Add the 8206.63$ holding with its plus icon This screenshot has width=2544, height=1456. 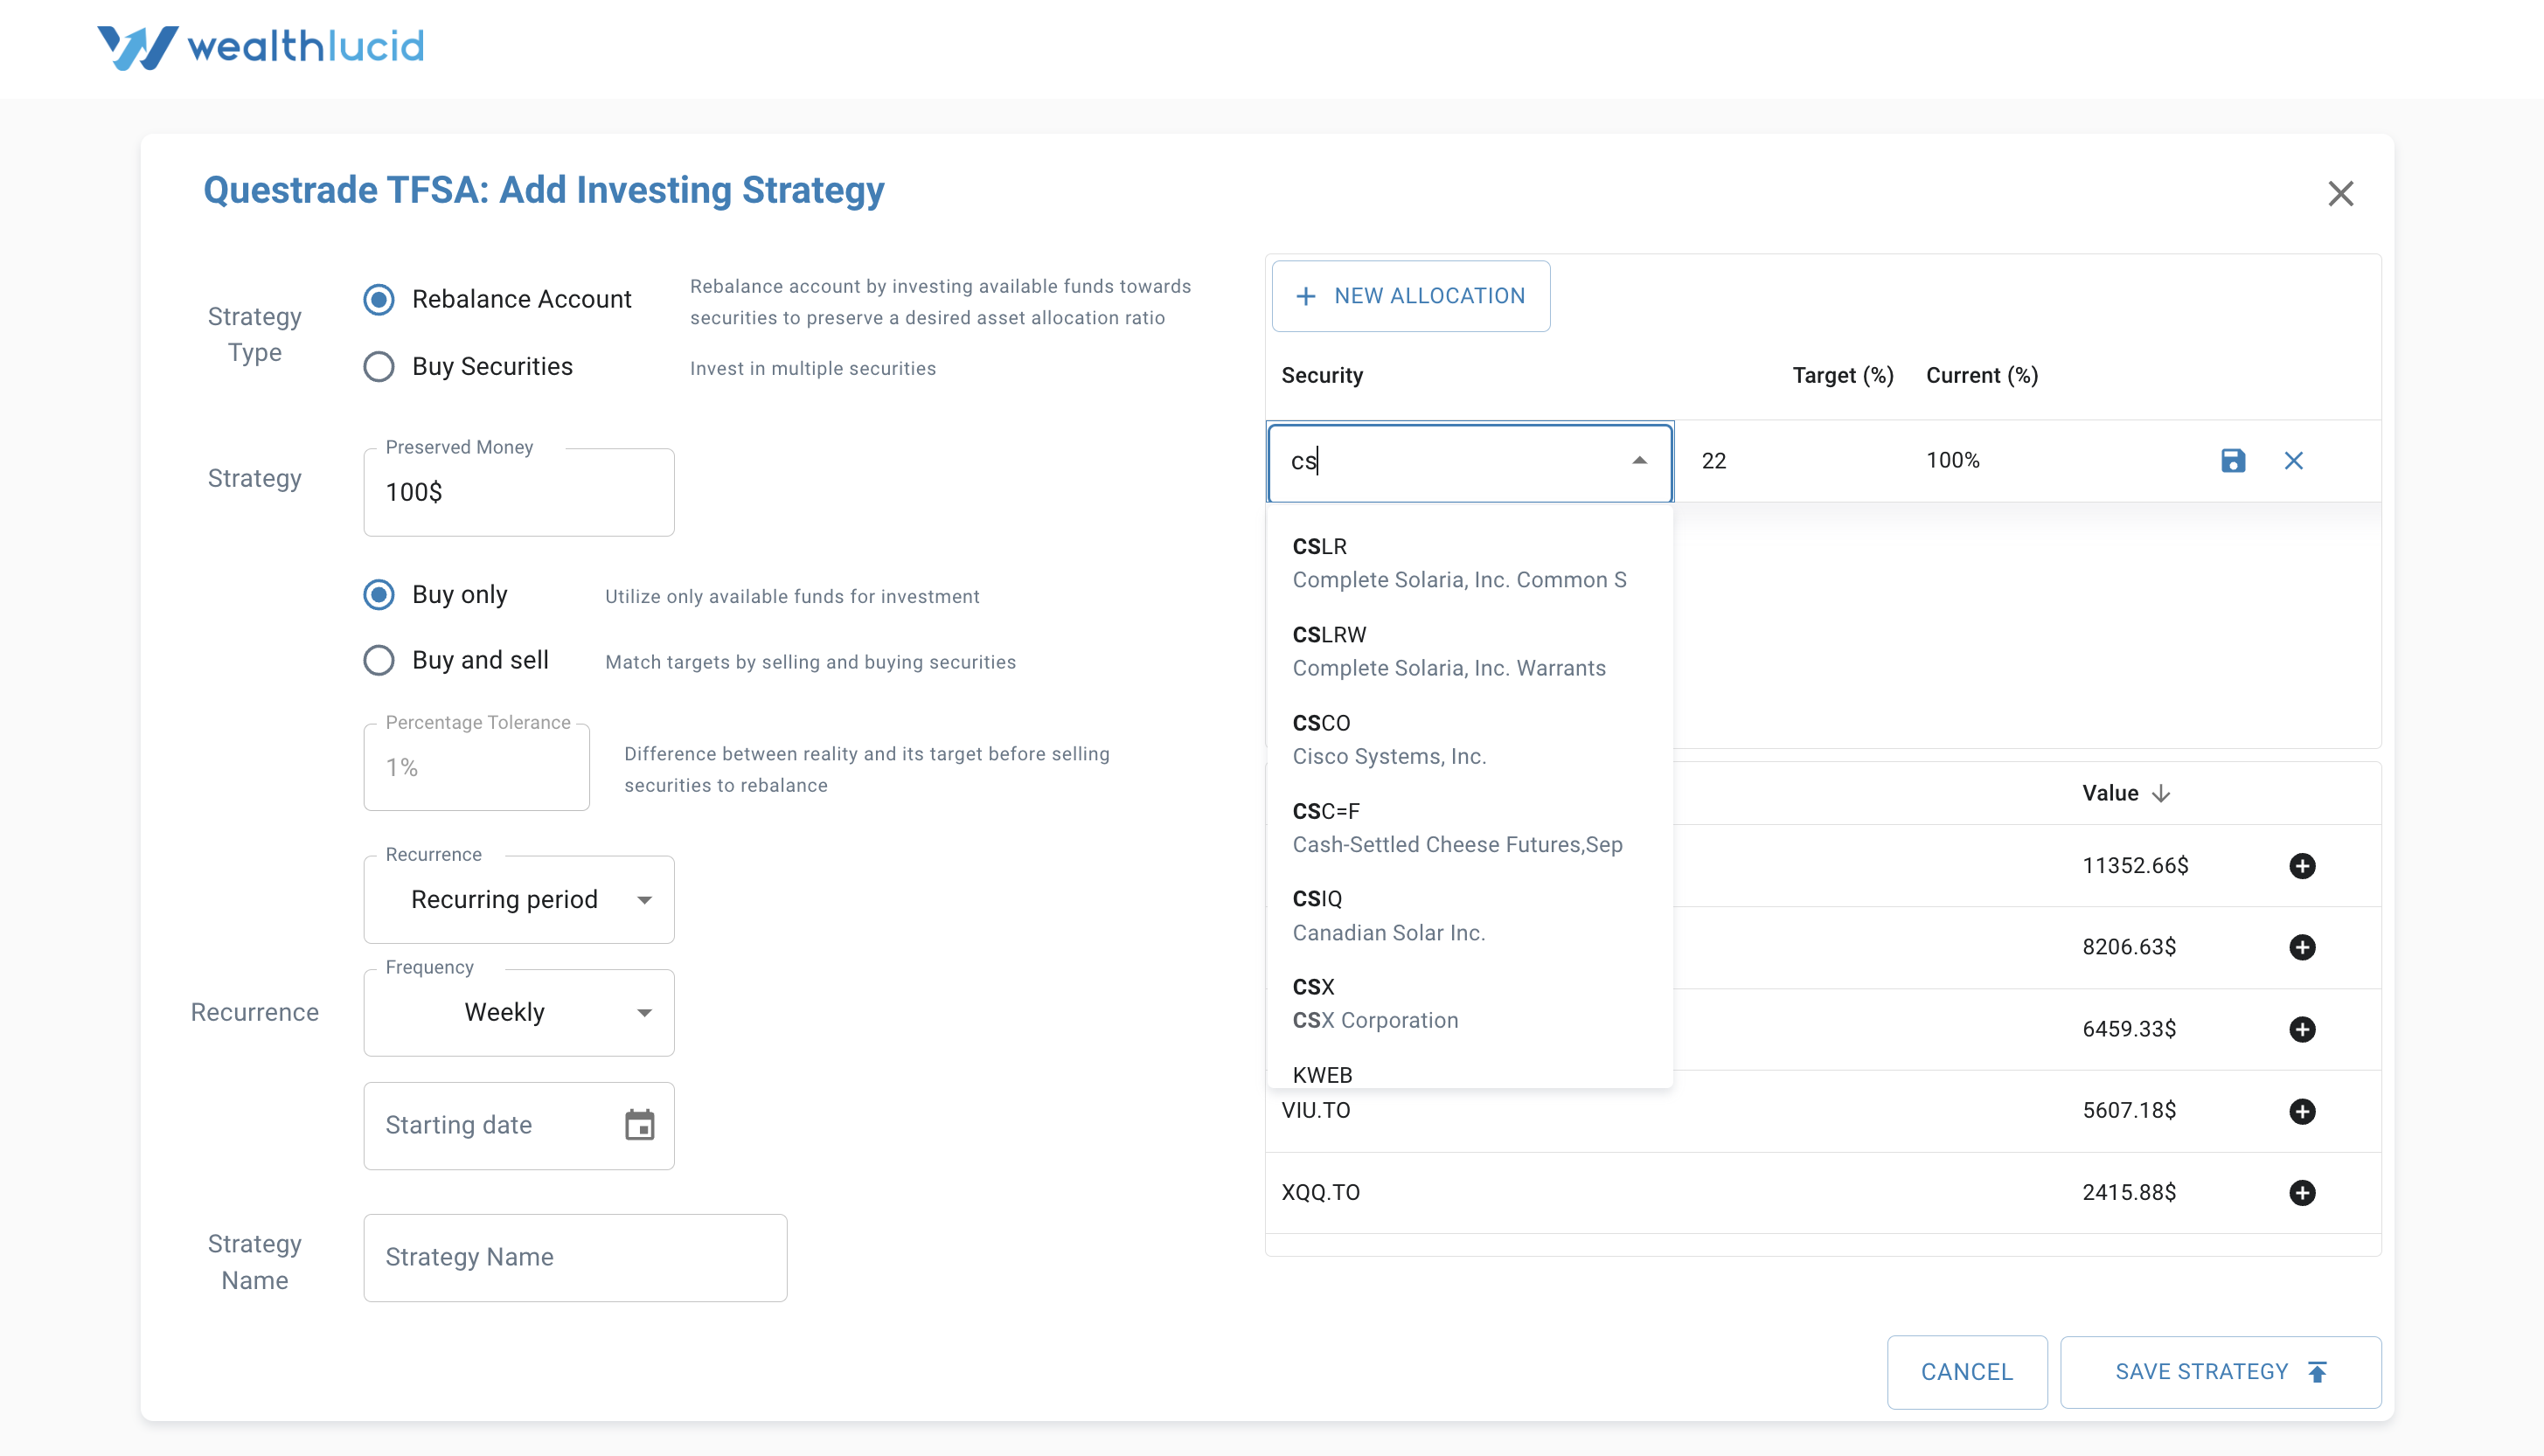click(2302, 947)
